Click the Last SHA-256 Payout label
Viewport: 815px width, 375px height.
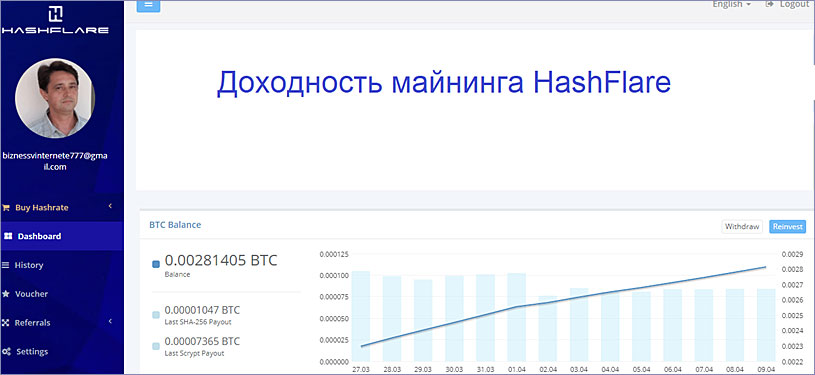[198, 322]
